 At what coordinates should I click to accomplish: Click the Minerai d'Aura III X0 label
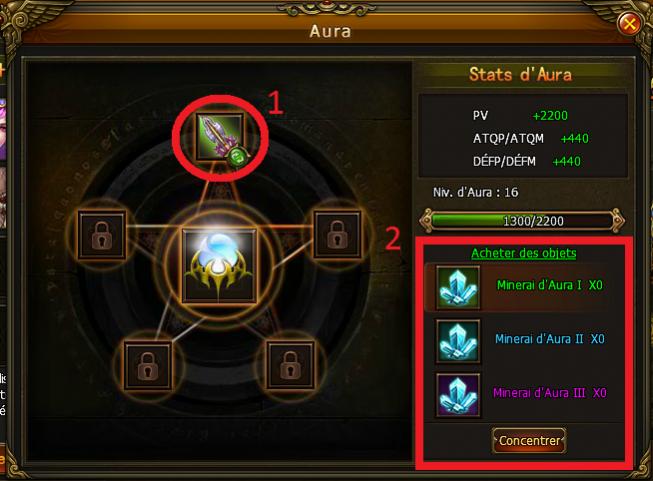tap(550, 393)
